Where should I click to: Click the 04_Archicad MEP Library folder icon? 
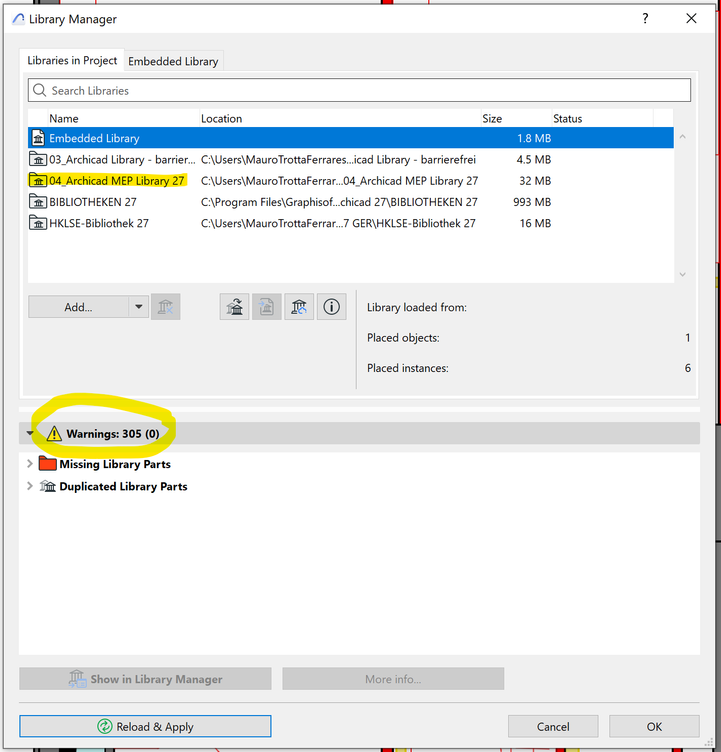38,180
